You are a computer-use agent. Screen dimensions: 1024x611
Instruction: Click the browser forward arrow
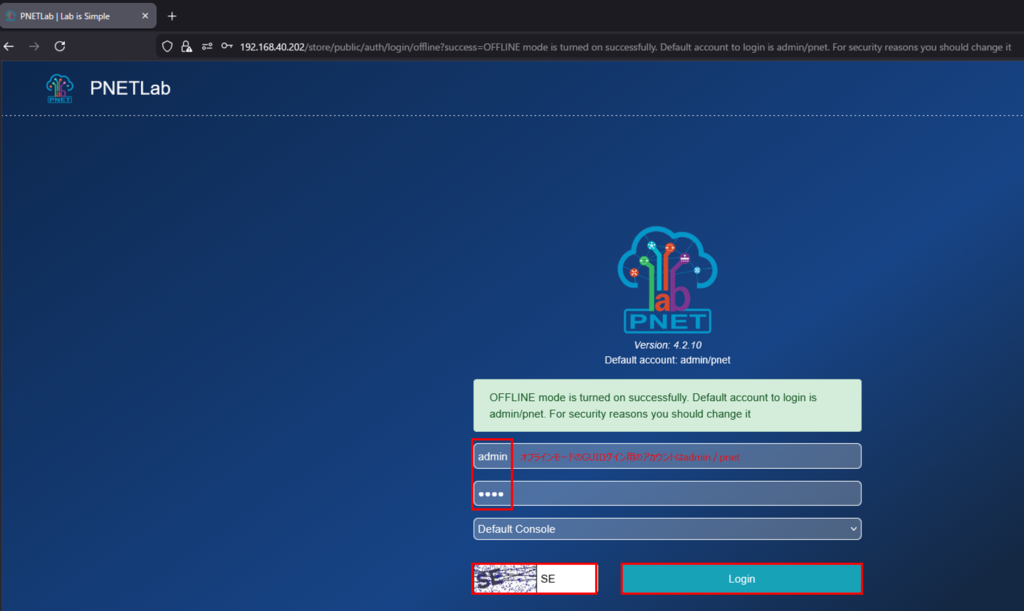tap(34, 46)
